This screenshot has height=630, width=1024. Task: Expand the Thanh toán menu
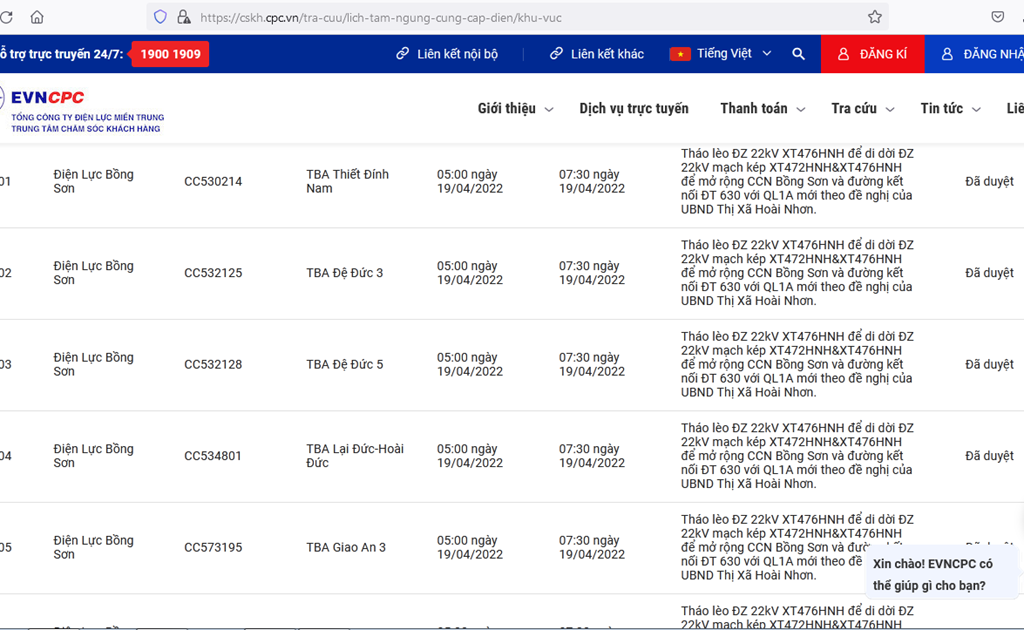762,108
